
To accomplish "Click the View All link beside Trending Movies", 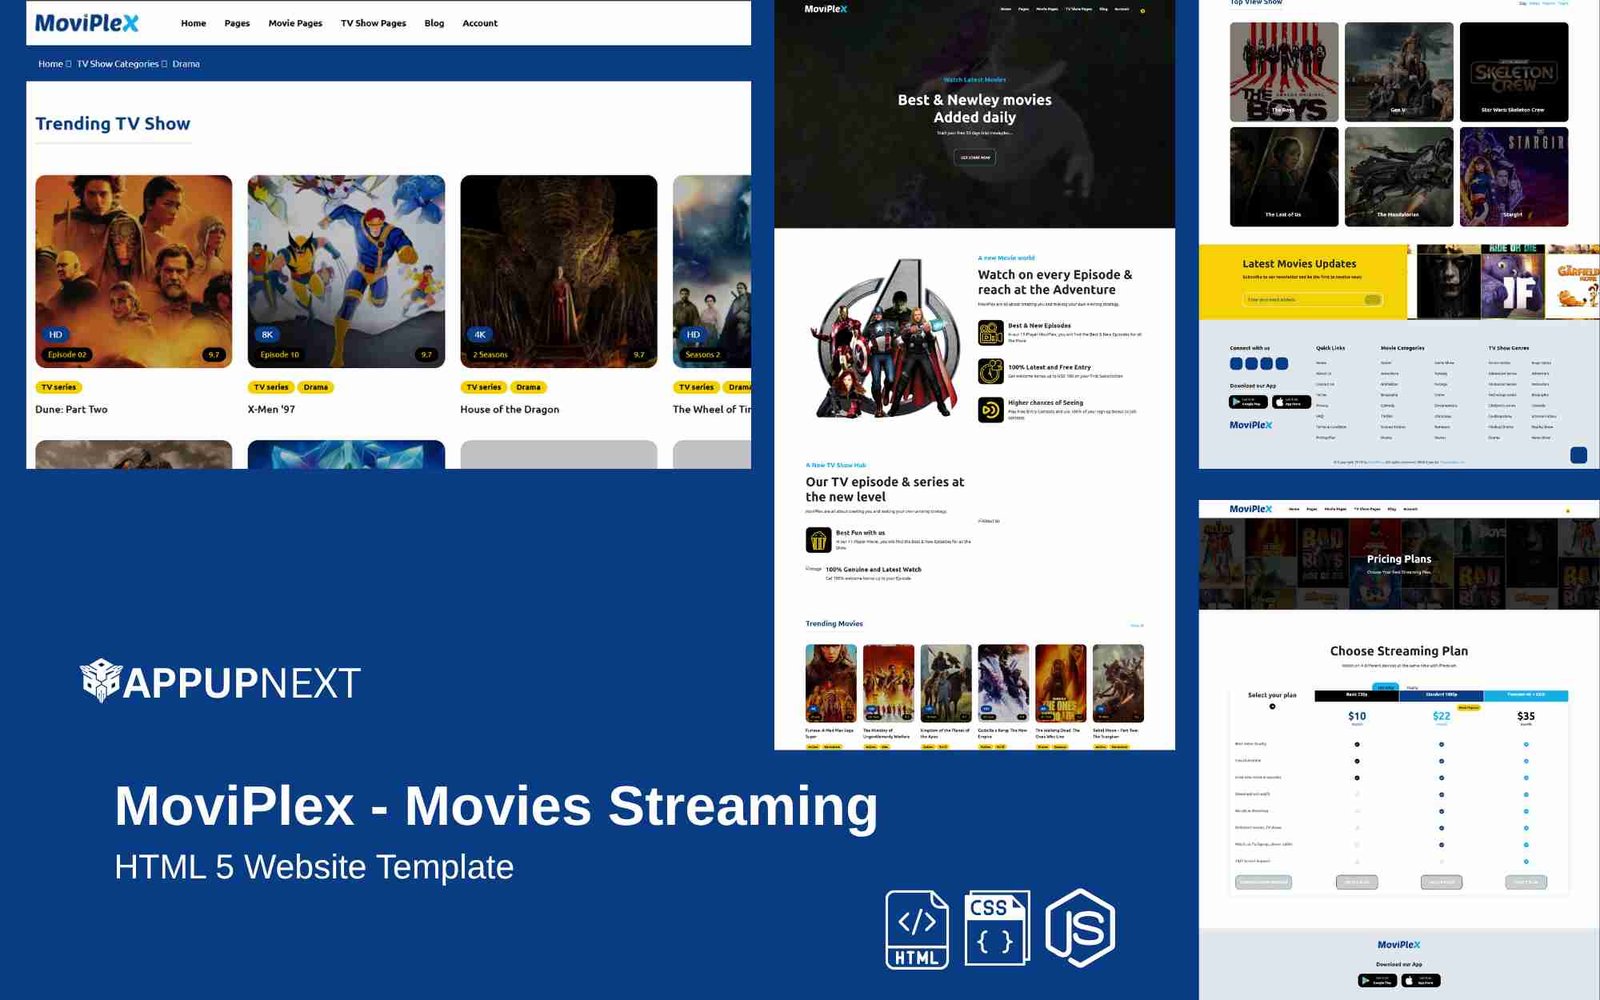I will [x=1137, y=625].
